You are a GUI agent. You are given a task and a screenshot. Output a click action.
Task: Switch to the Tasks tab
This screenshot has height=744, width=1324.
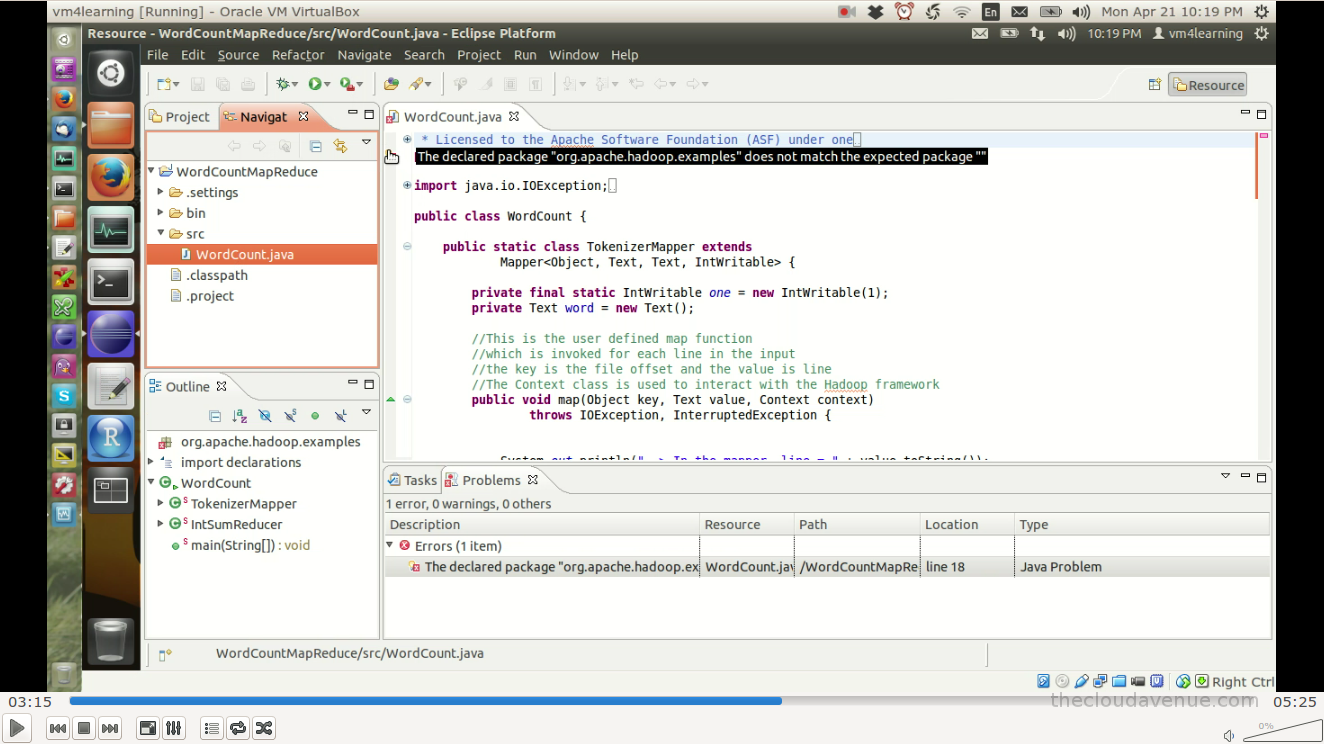(x=413, y=480)
